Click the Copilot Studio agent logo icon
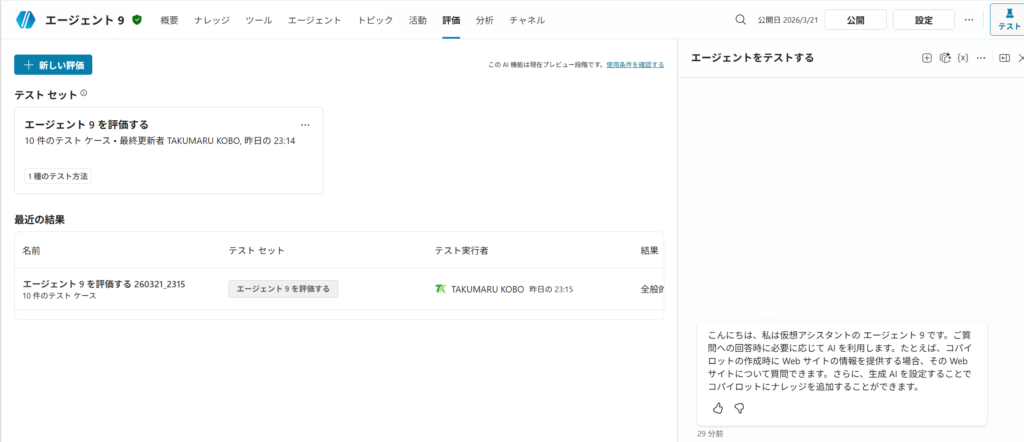 [25, 20]
